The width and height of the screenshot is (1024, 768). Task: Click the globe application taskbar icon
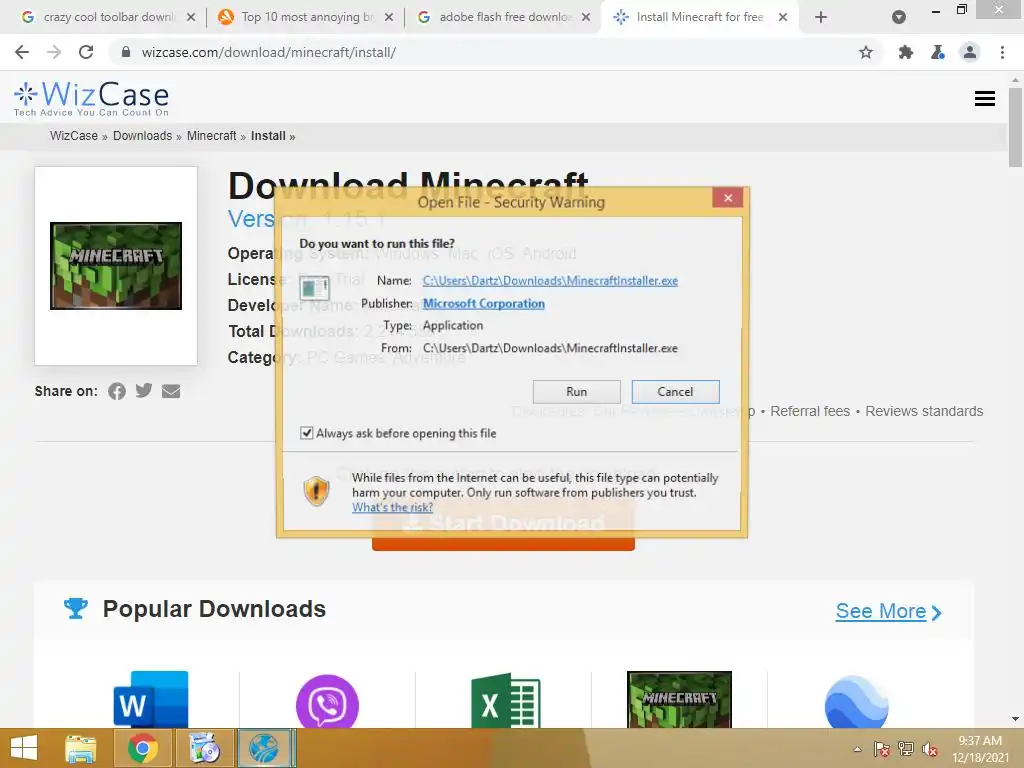(x=266, y=748)
